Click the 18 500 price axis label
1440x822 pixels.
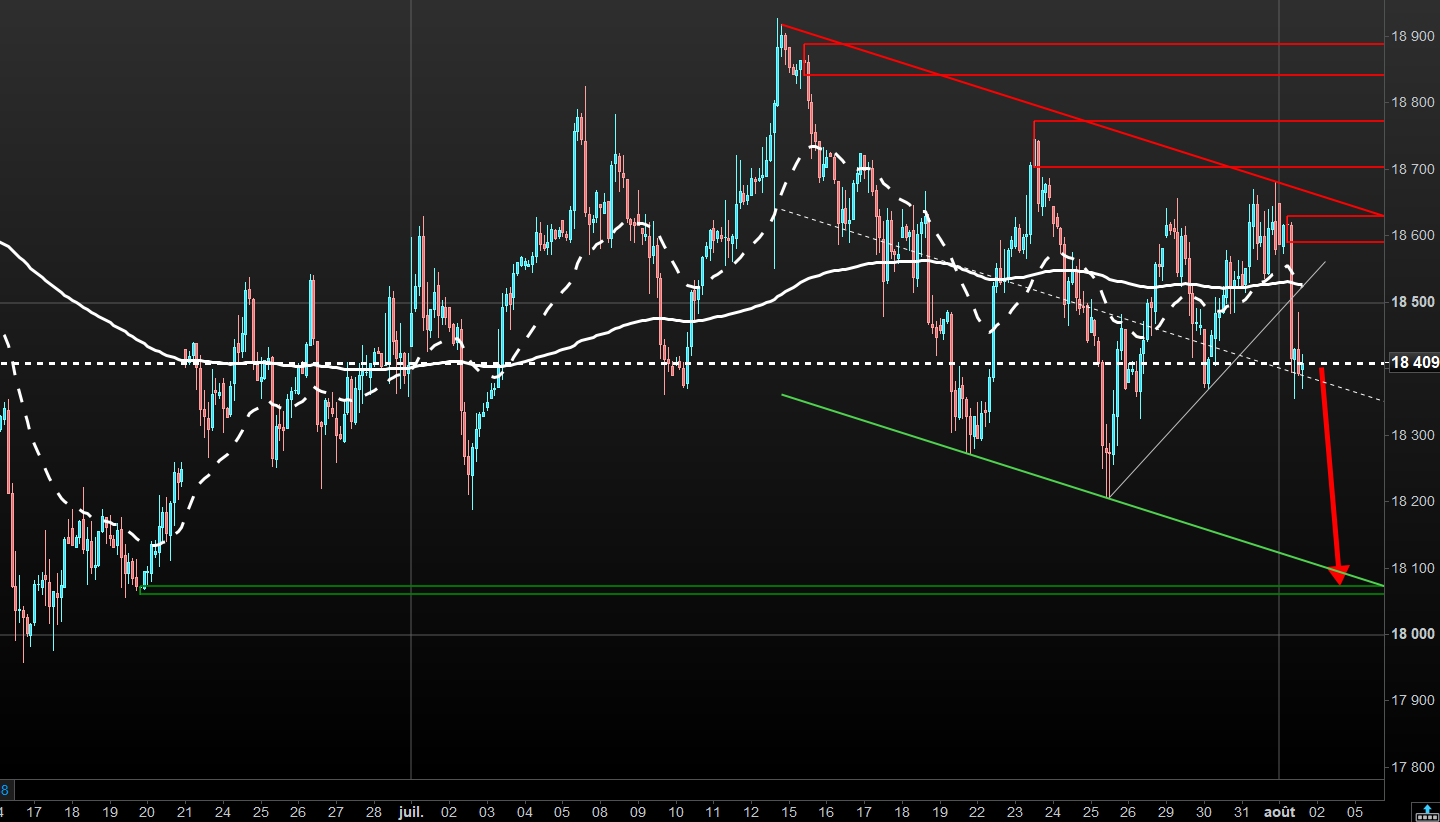point(1413,302)
